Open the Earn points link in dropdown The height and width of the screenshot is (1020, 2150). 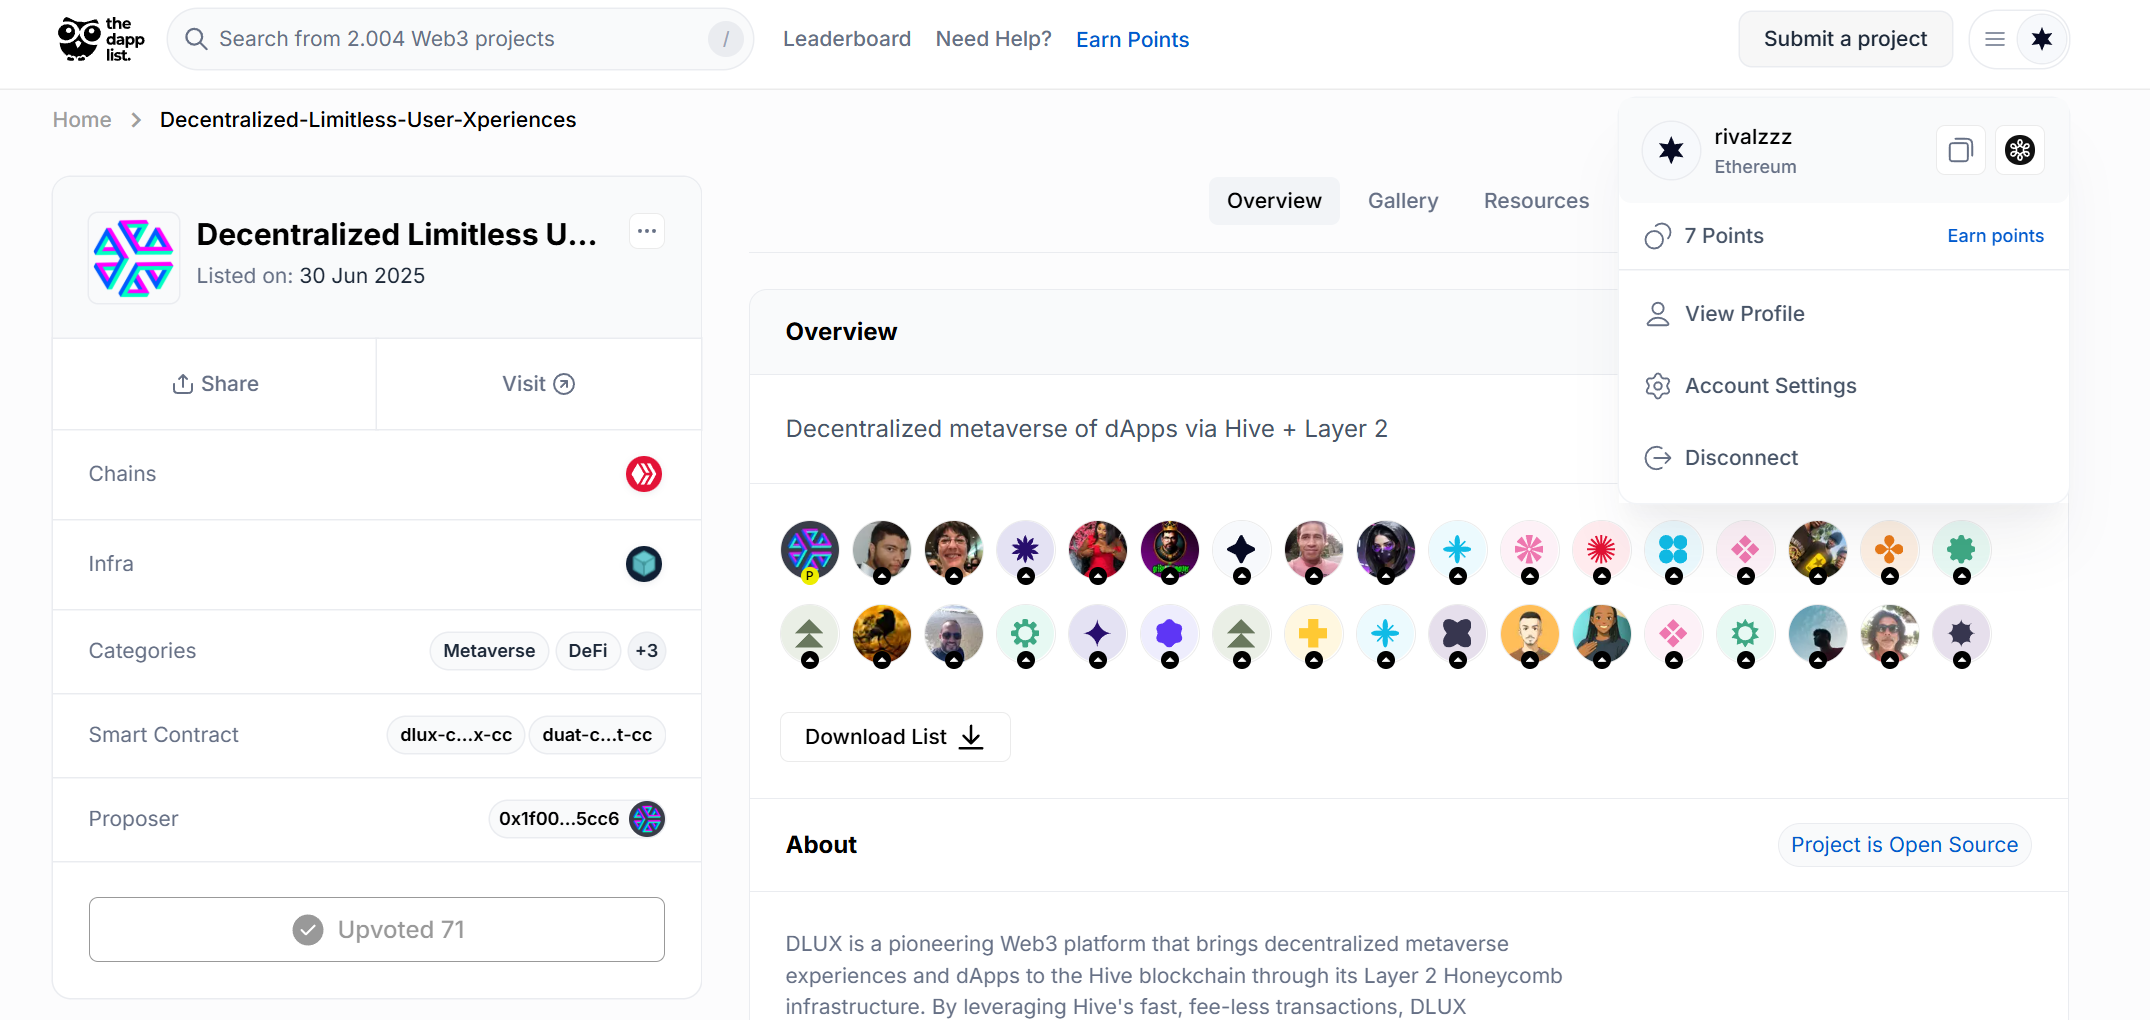pos(1995,236)
